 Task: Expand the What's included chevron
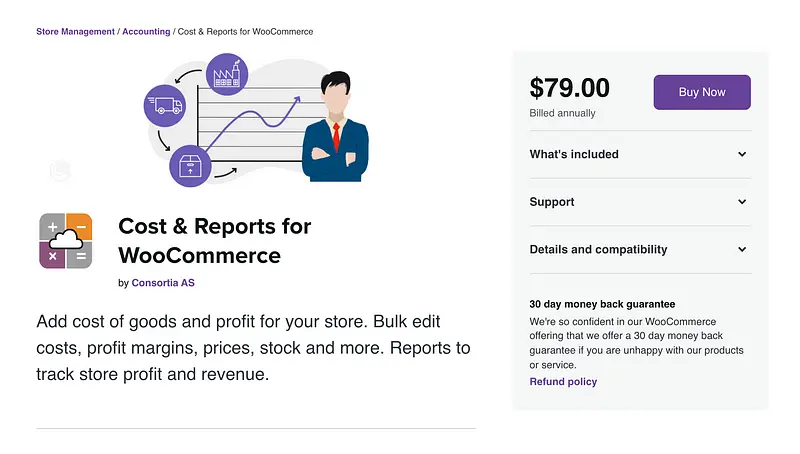[x=742, y=155]
